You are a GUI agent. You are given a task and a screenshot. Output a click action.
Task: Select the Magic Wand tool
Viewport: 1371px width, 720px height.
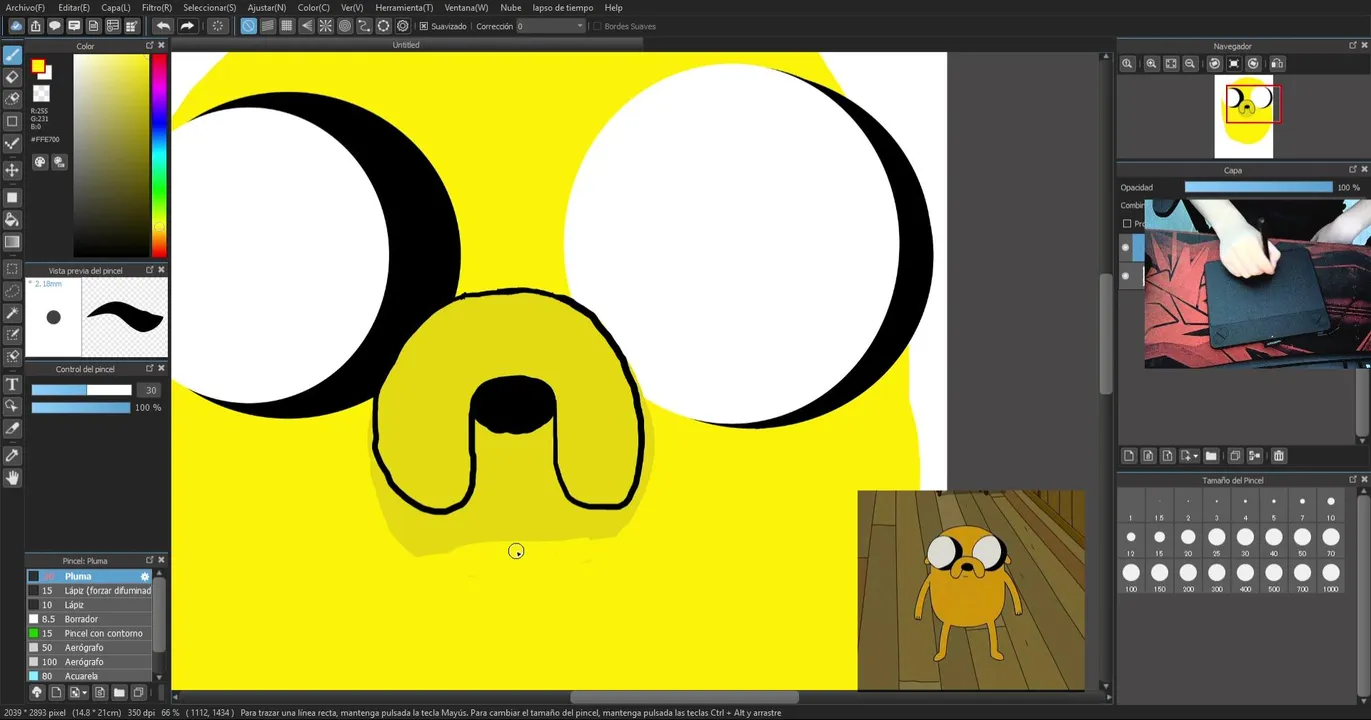click(12, 313)
